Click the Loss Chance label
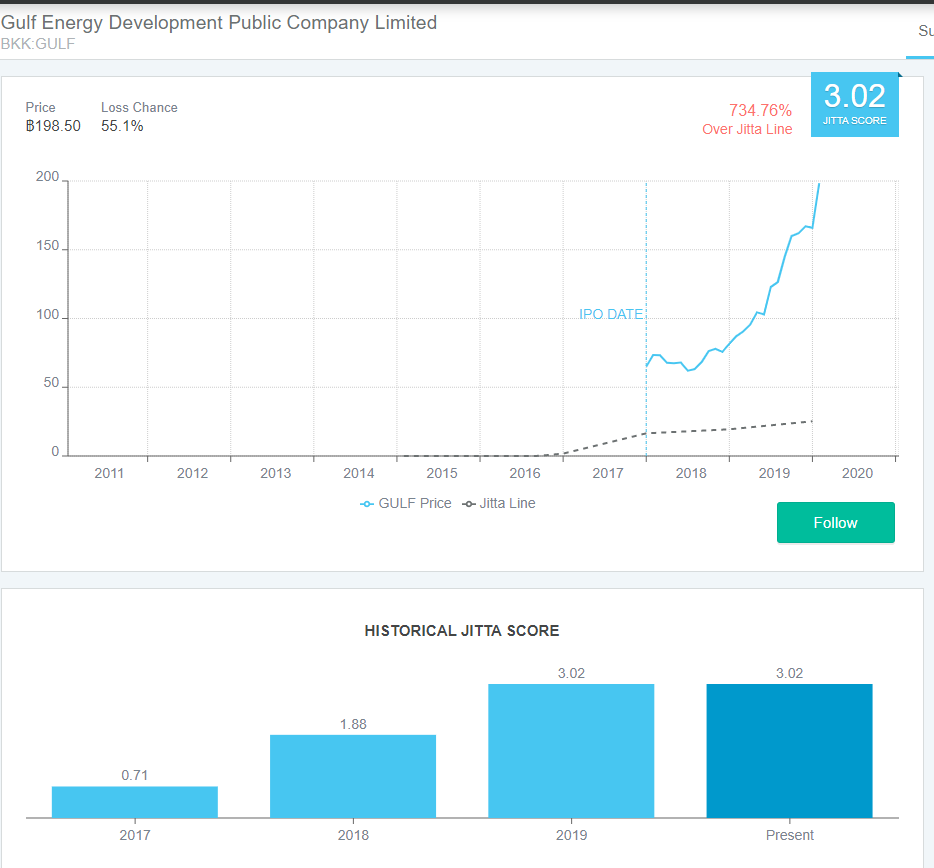 139,107
